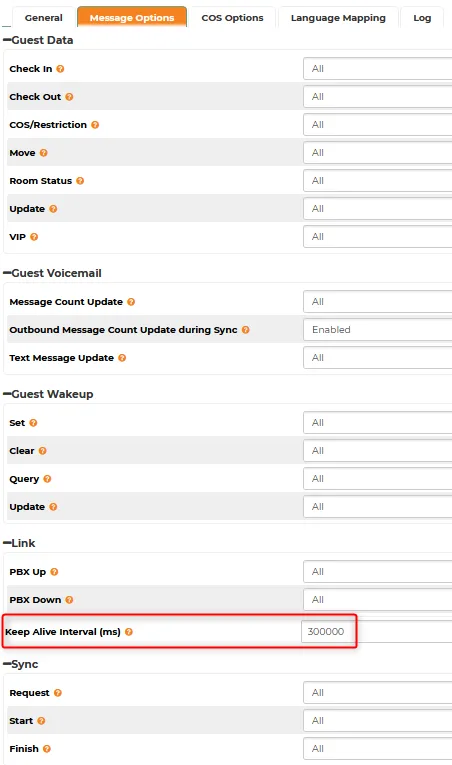Open the Guest Wakeup Update dropdown

[x=377, y=507]
